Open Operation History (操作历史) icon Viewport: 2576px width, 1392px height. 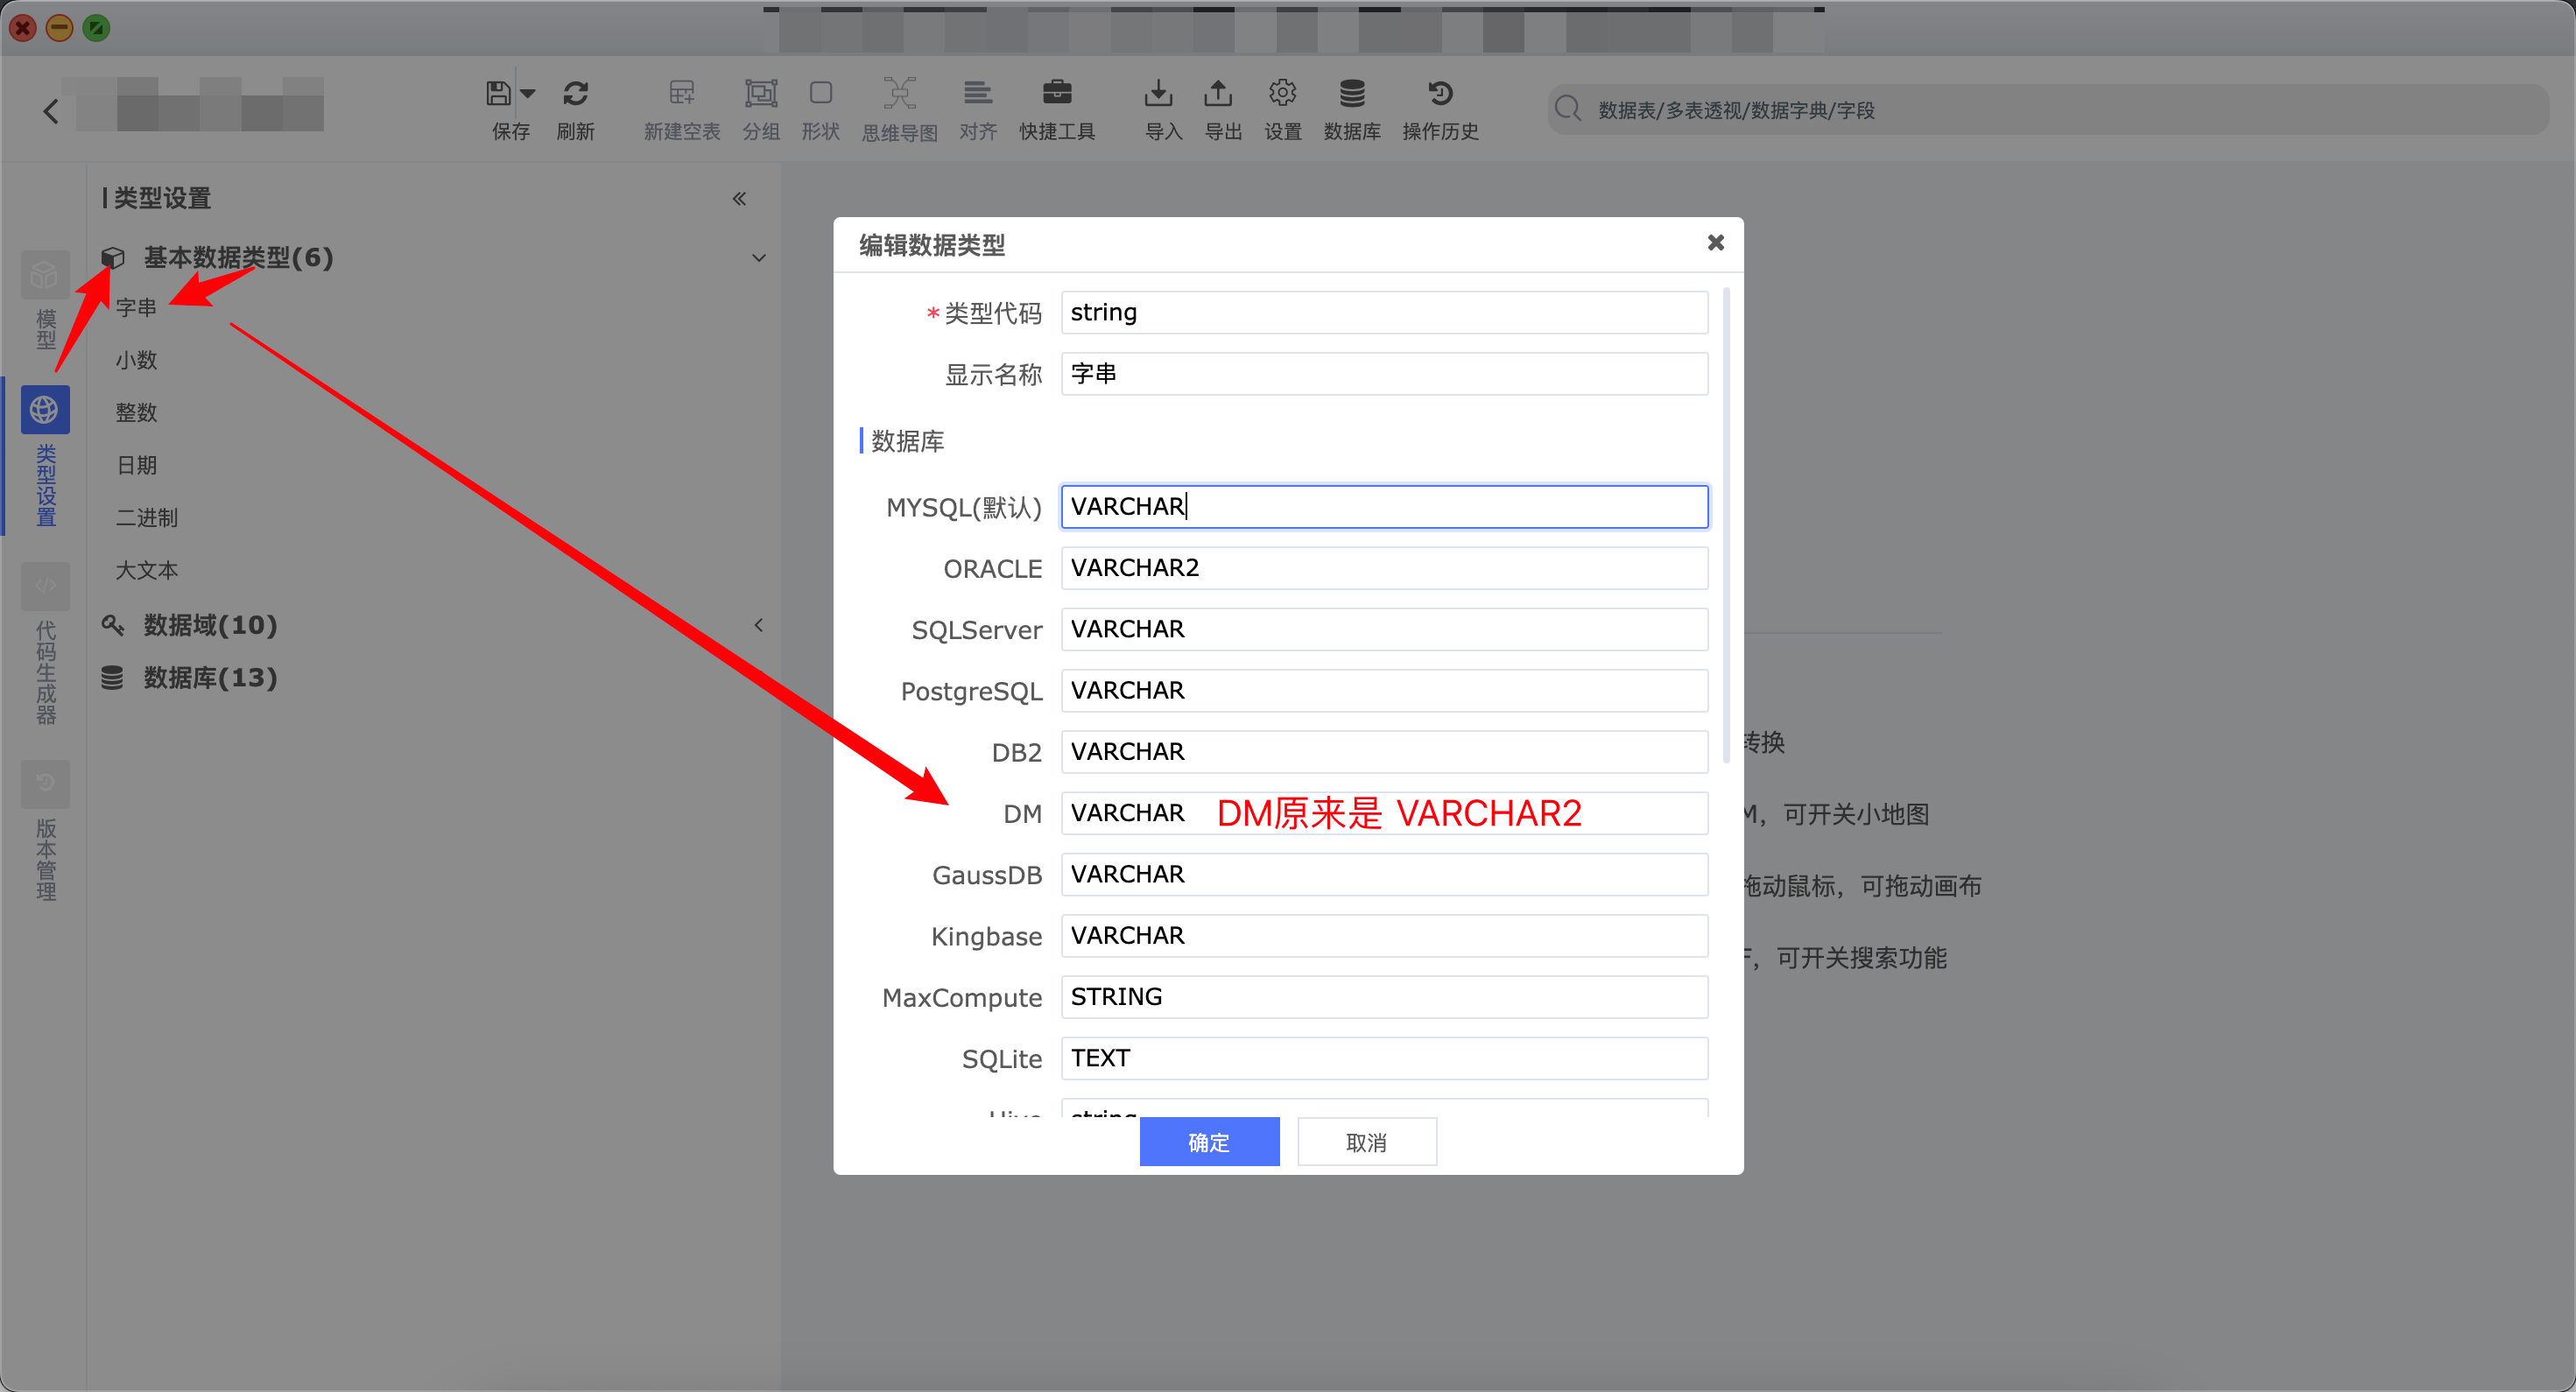pyautogui.click(x=1440, y=94)
